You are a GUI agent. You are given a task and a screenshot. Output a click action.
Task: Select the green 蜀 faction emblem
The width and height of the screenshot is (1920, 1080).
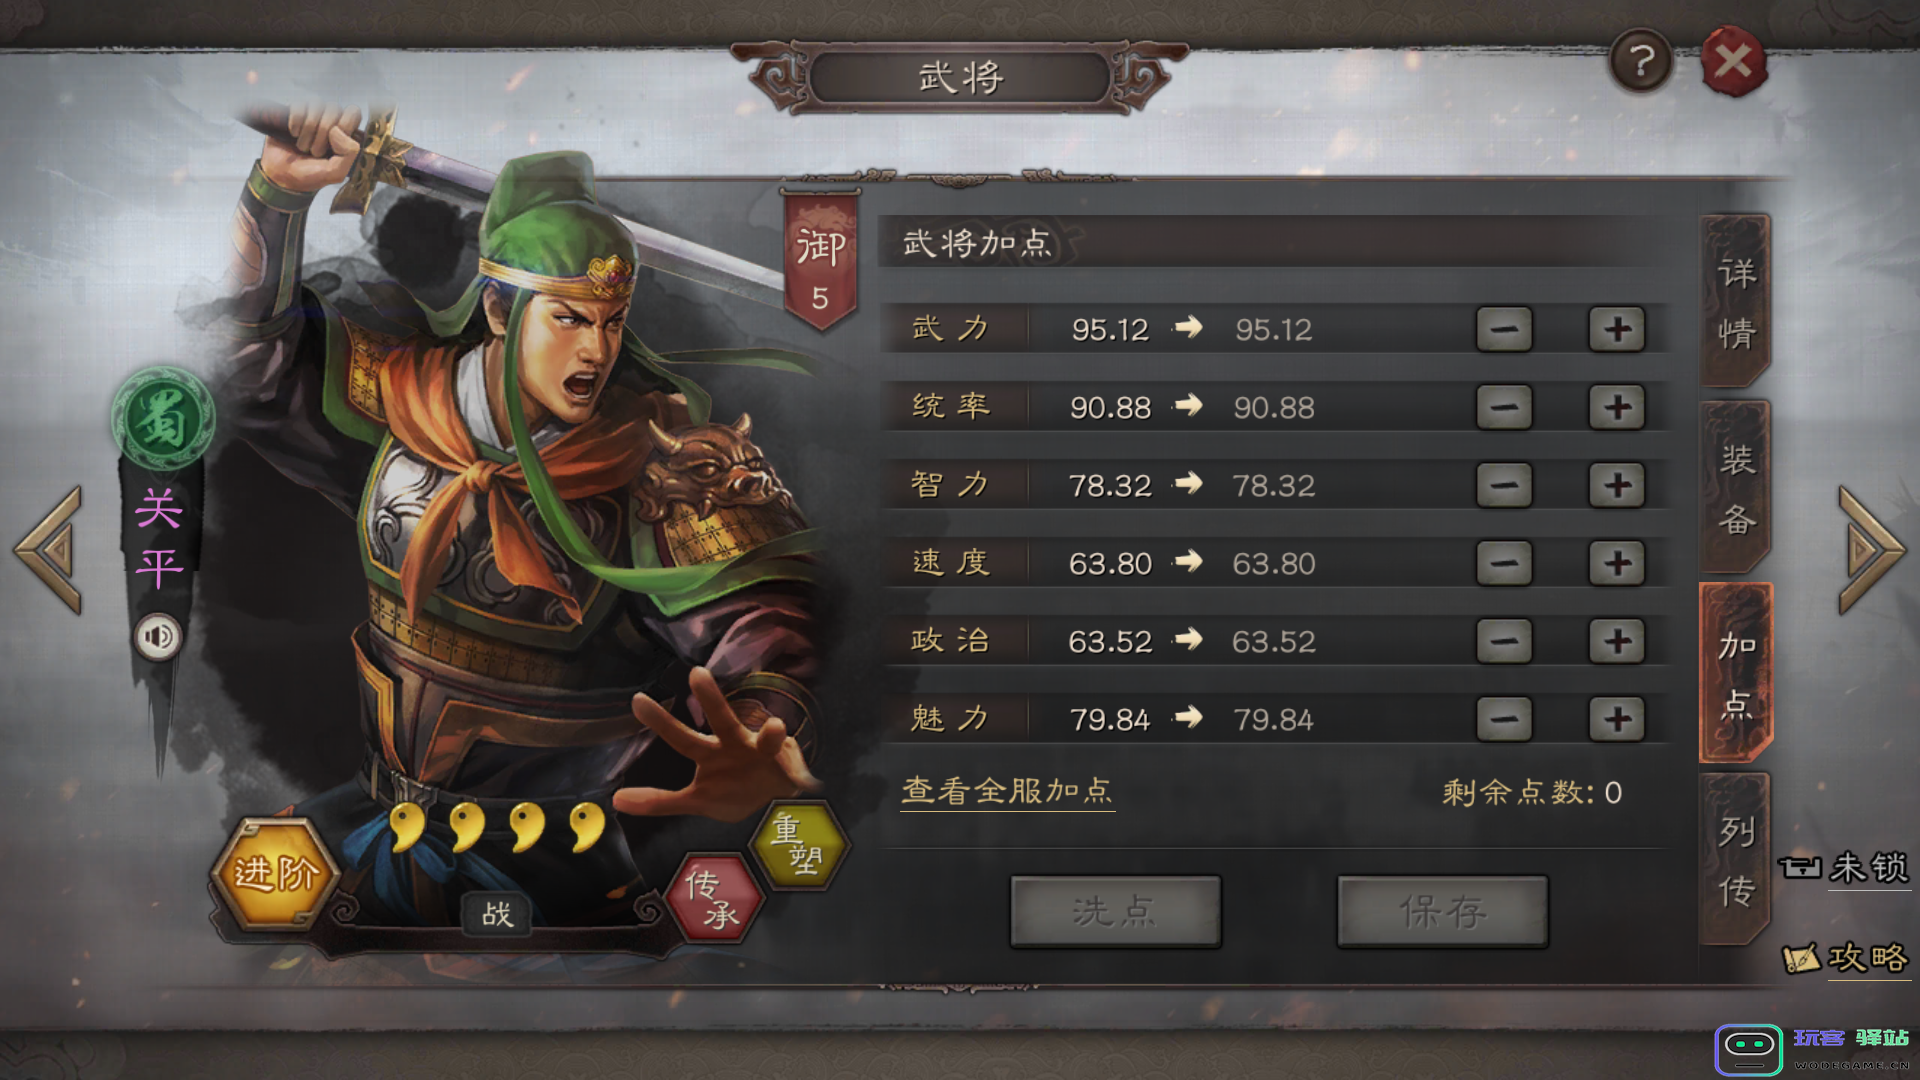click(162, 419)
